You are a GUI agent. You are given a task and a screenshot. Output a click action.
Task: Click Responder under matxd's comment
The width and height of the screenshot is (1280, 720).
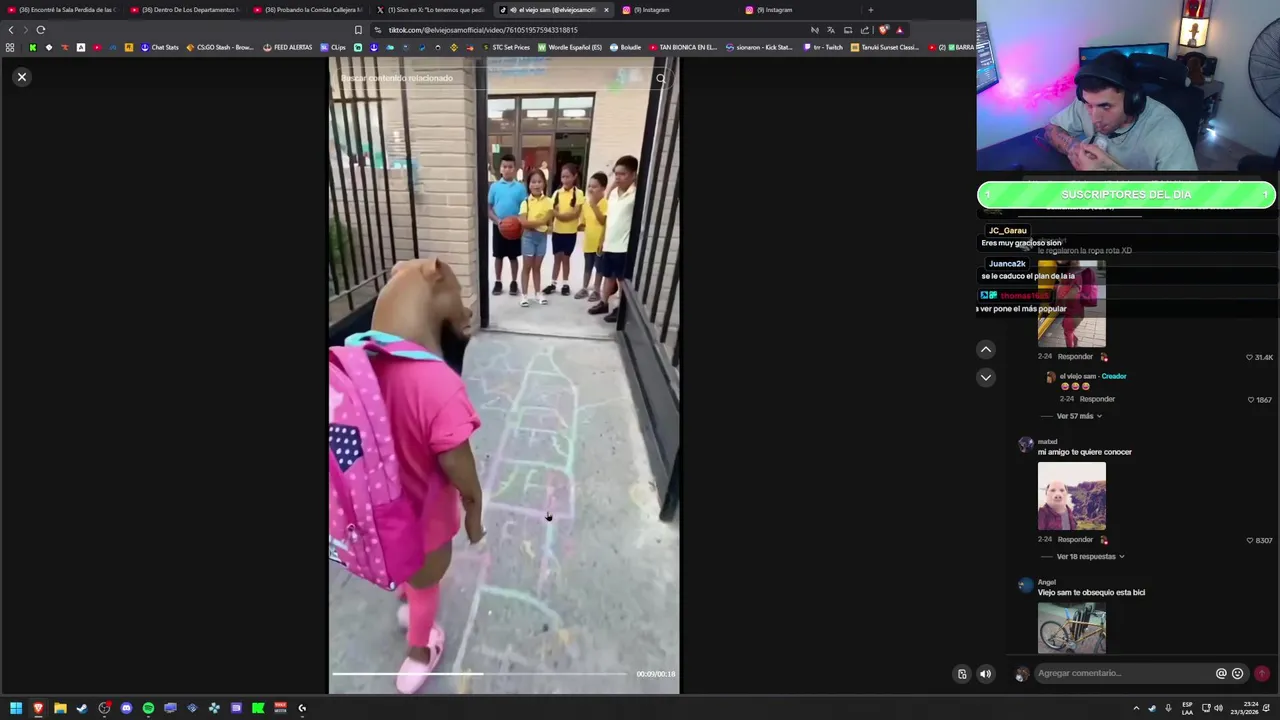click(1075, 539)
